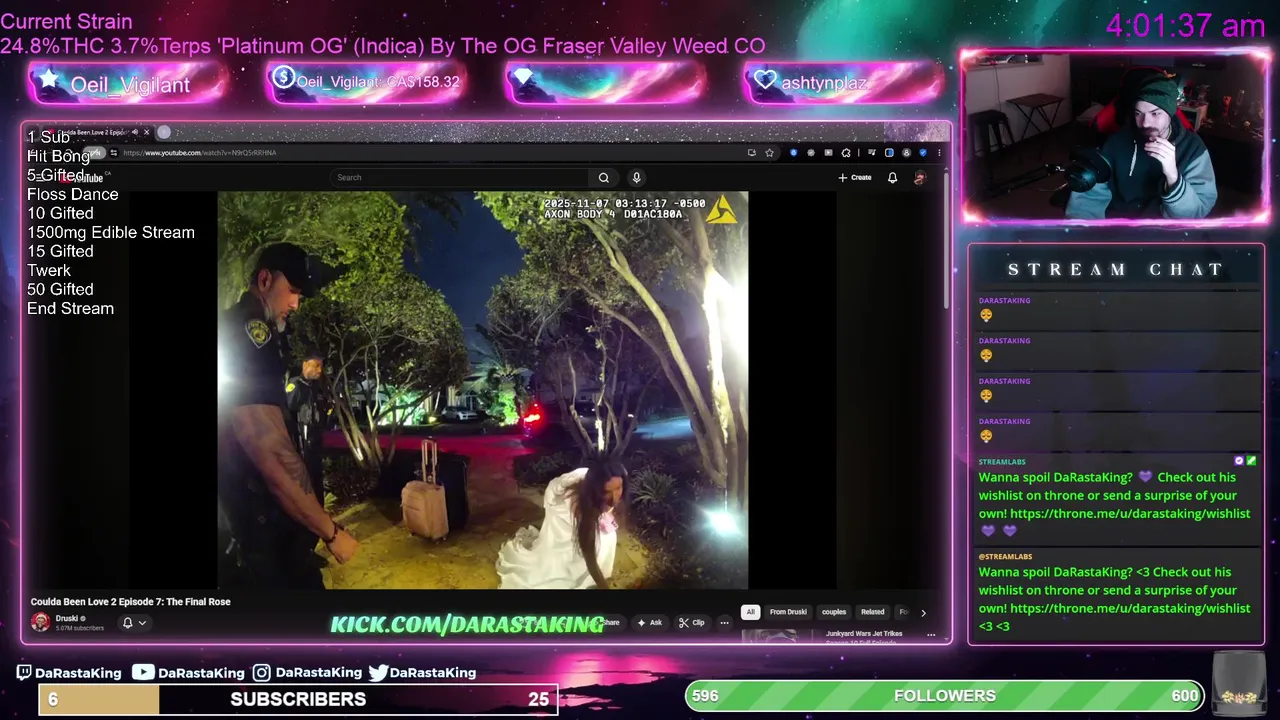The image size is (1280, 720).
Task: Select the couples filter chip
Action: pyautogui.click(x=834, y=612)
